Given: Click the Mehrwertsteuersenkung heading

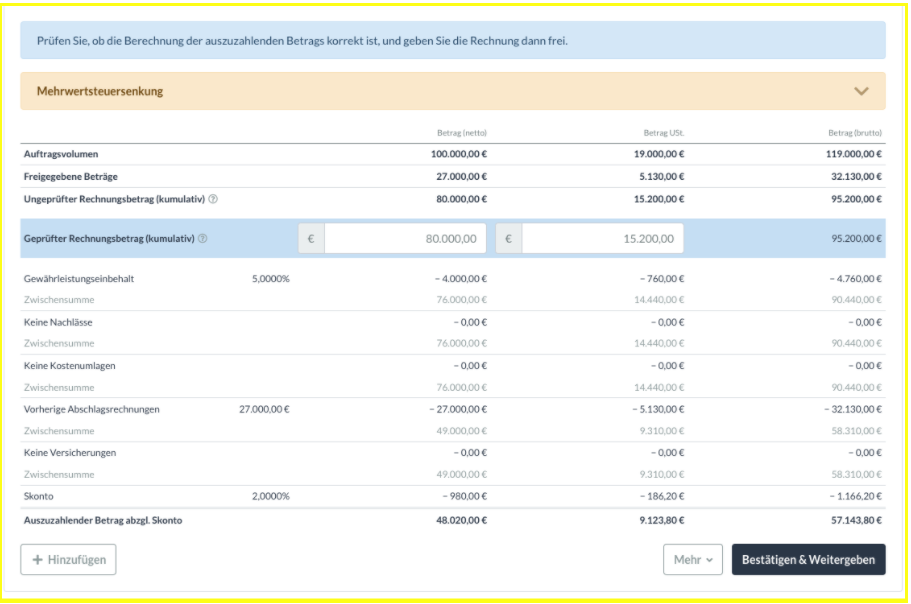Looking at the screenshot, I should click(100, 91).
